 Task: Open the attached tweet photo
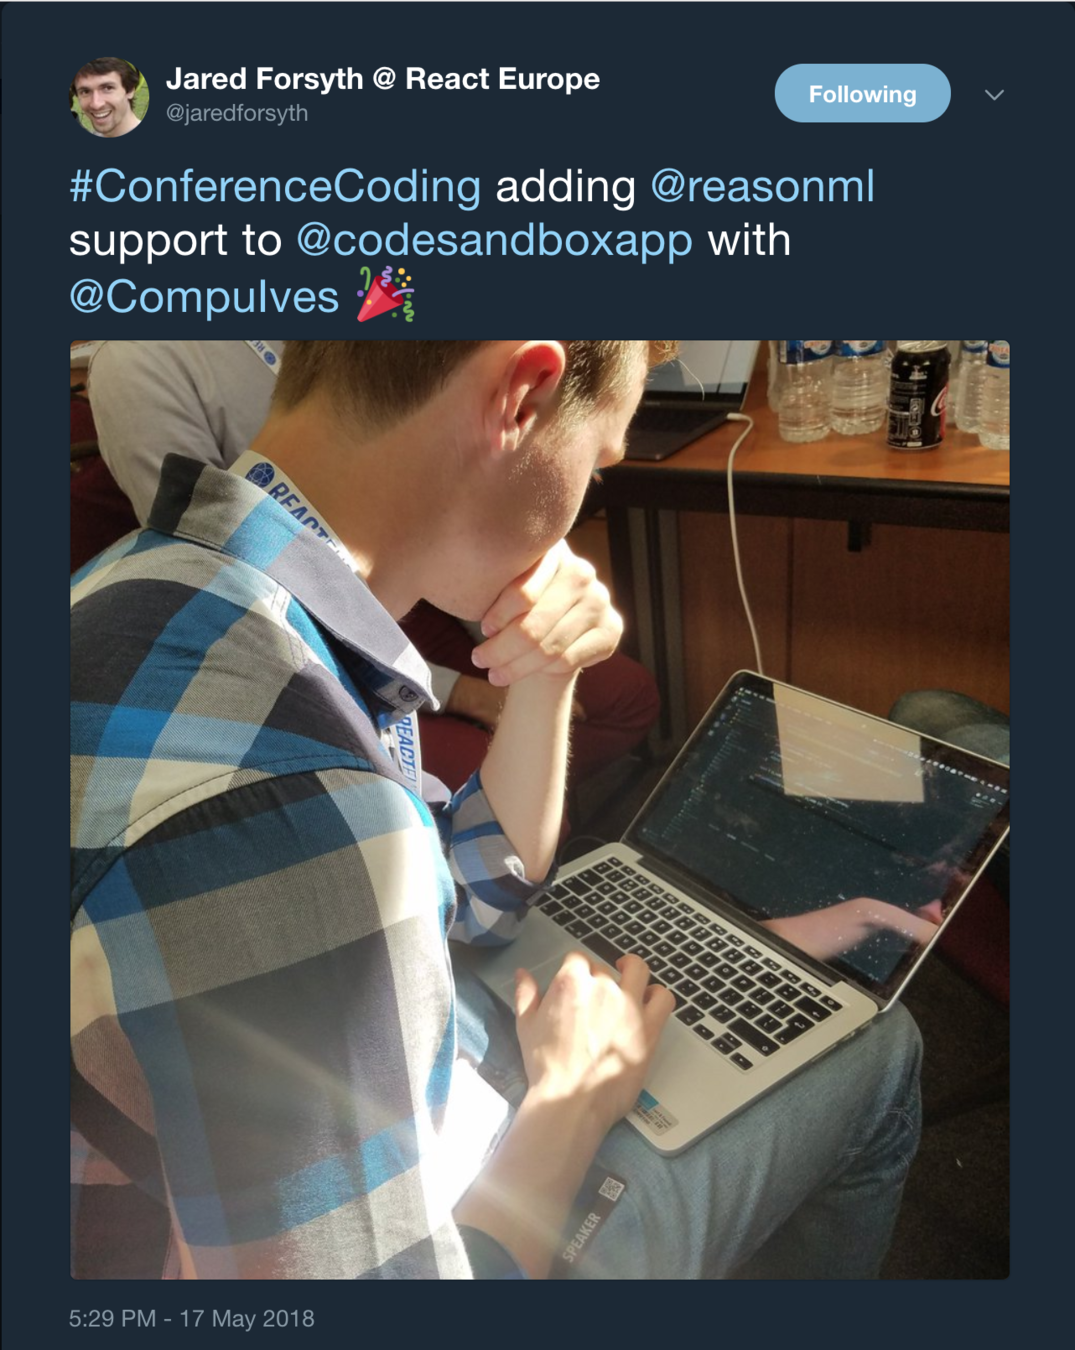pyautogui.click(x=540, y=810)
